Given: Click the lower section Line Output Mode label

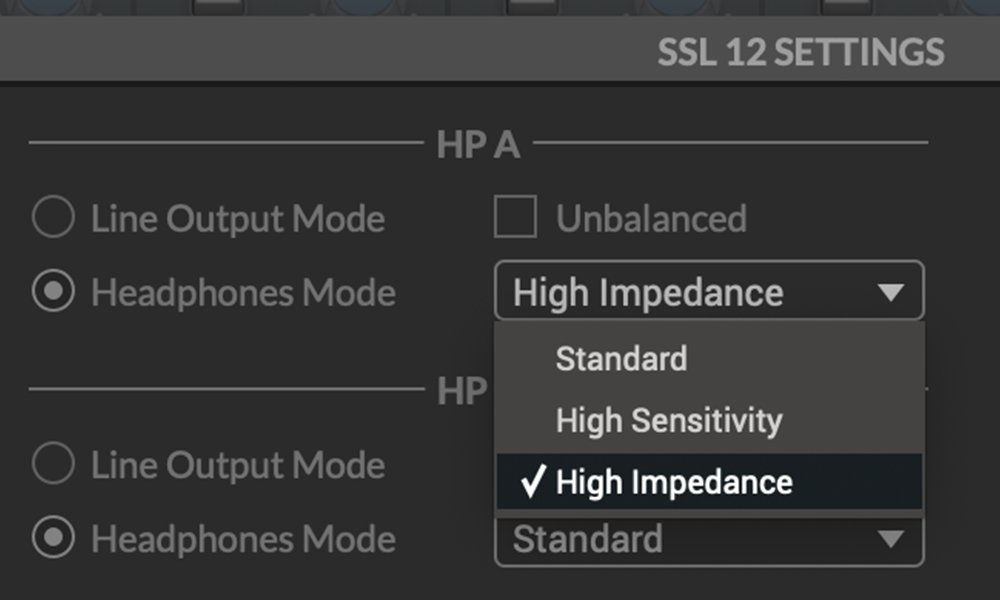Looking at the screenshot, I should click(238, 464).
